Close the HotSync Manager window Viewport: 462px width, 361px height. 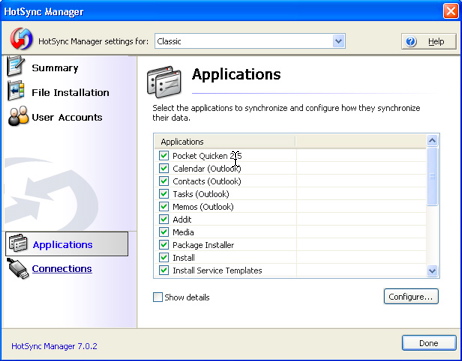click(451, 11)
